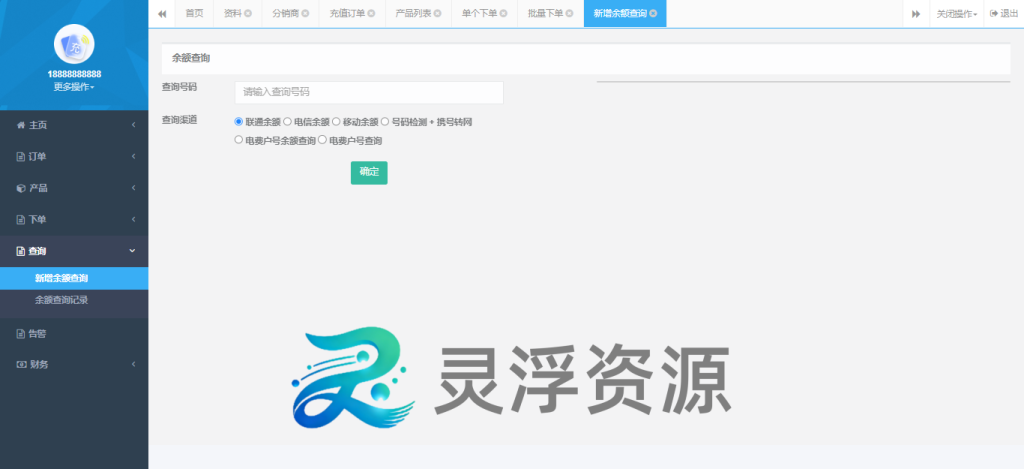Open the 更多操作 dropdown under the phone number
This screenshot has width=1024, height=469.
pos(74,87)
